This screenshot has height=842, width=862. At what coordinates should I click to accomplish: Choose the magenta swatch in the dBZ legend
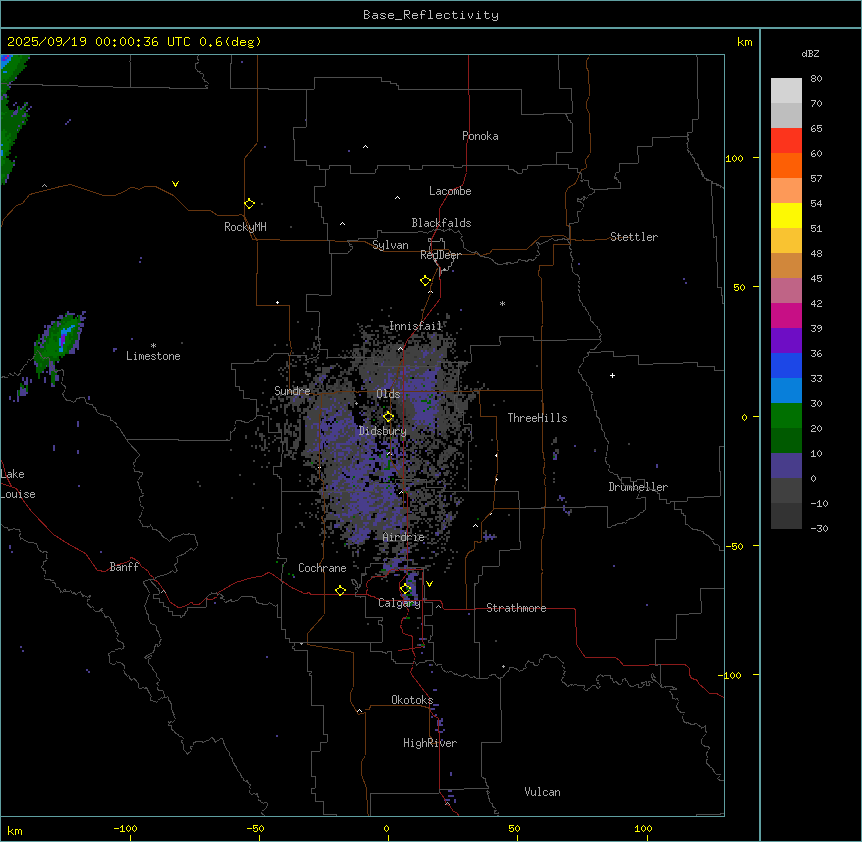(x=786, y=315)
